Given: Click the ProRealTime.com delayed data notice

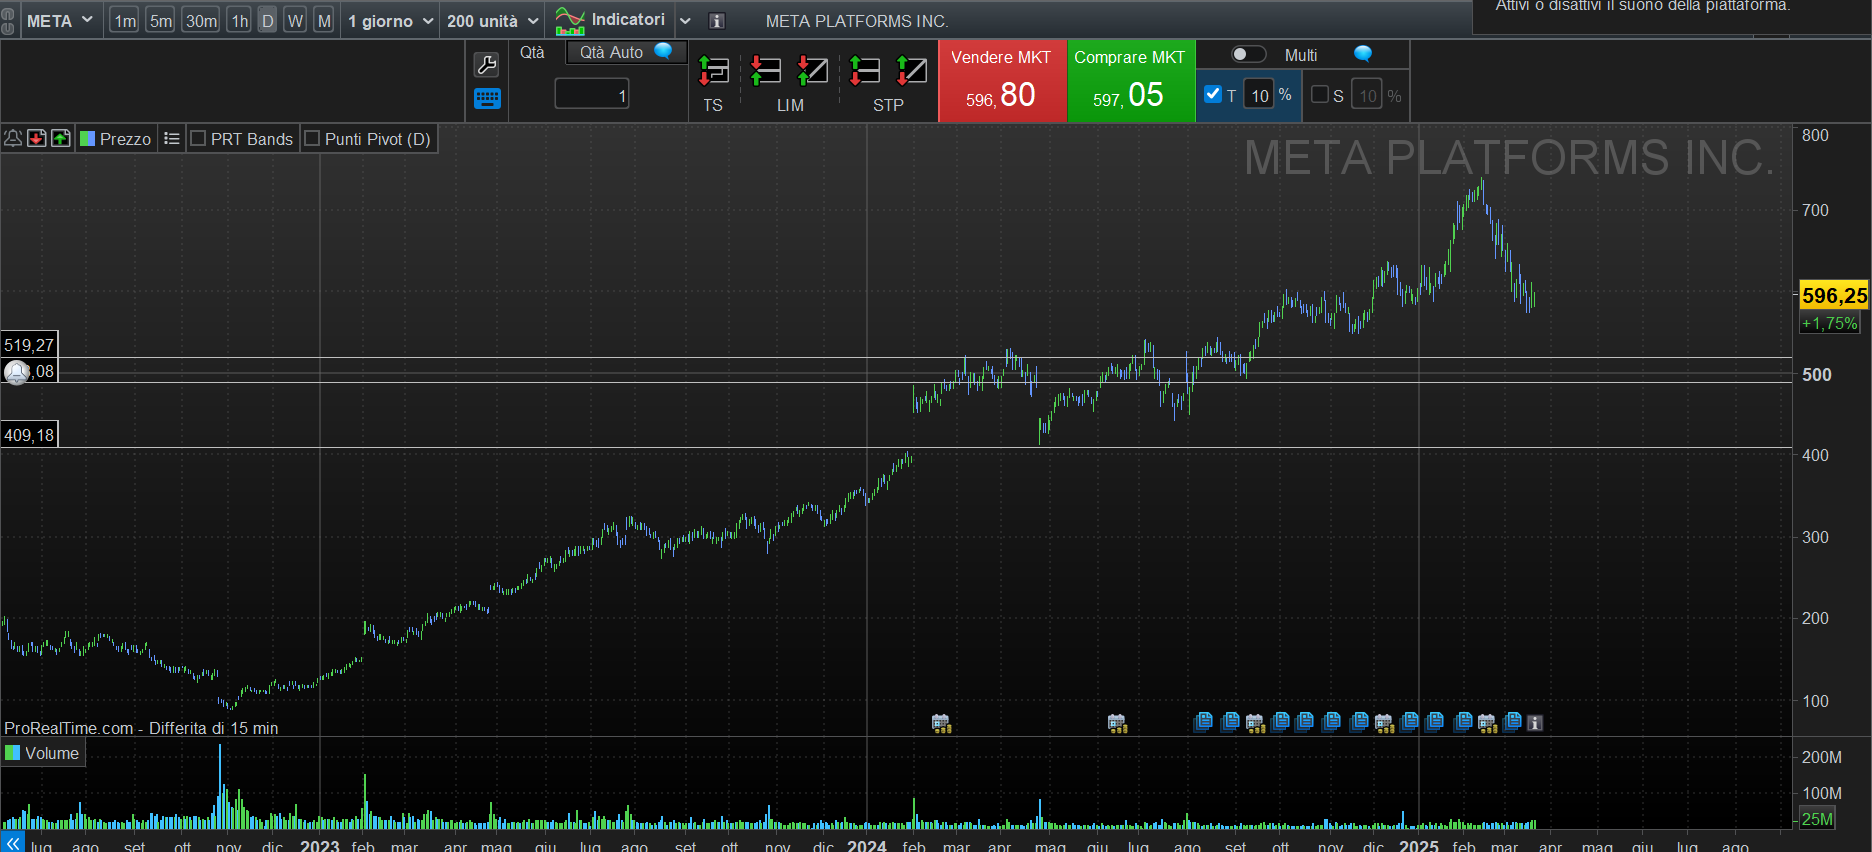Looking at the screenshot, I should click(x=141, y=728).
